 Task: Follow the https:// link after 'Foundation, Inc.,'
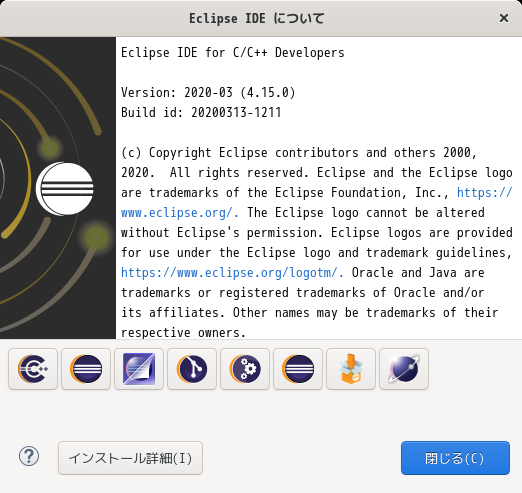coord(484,193)
